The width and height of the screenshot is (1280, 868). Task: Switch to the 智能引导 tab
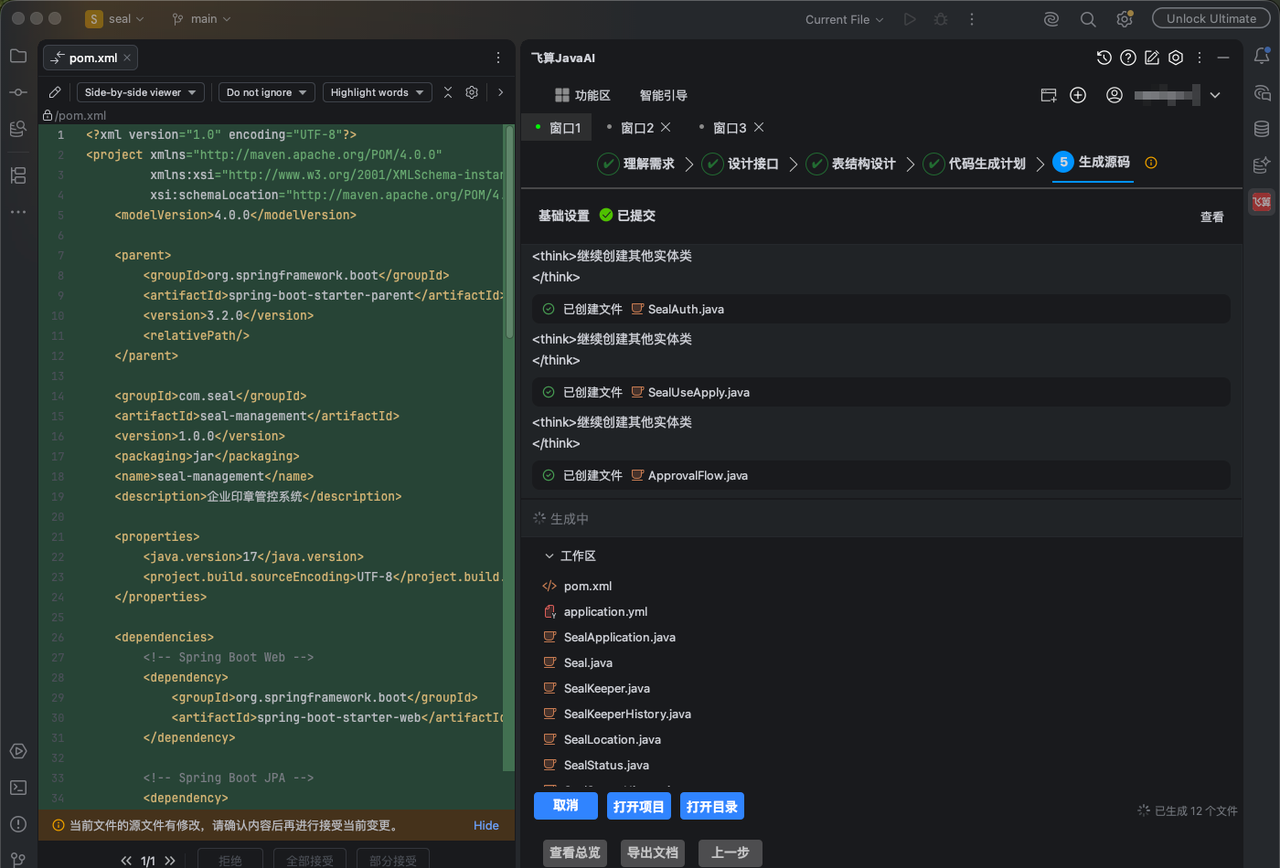point(664,95)
